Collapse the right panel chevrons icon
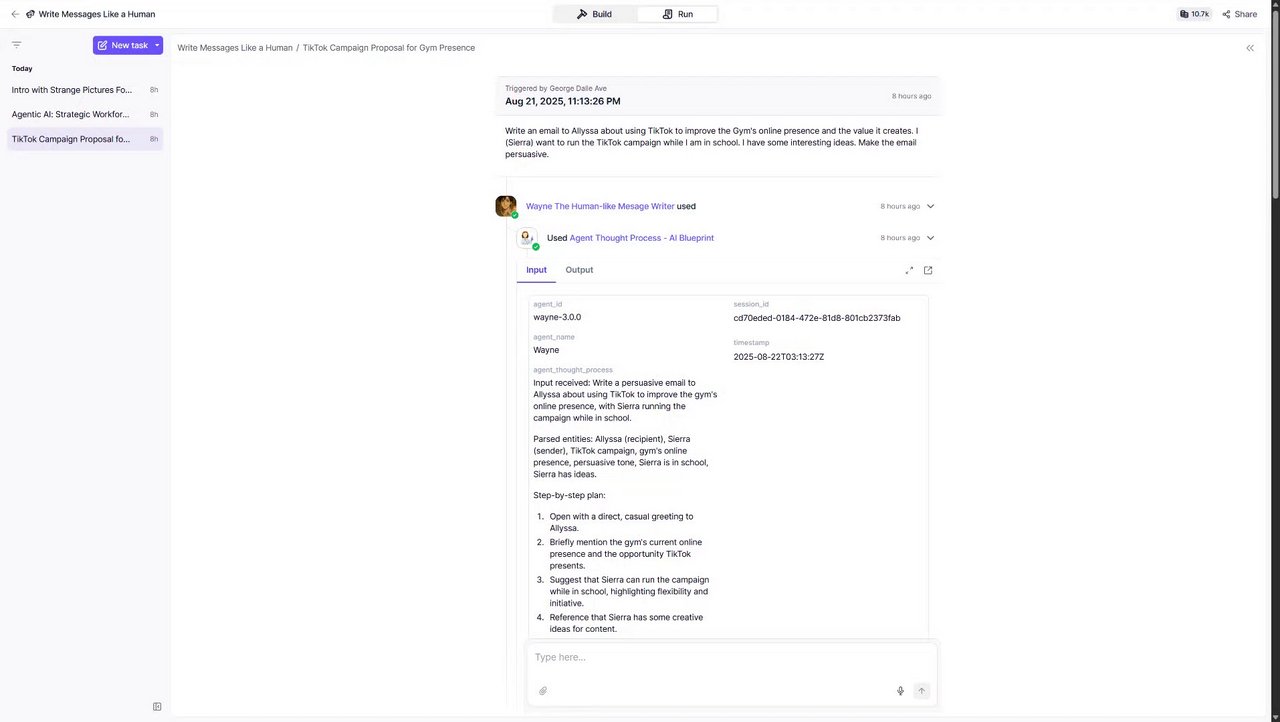The width and height of the screenshot is (1280, 722). (1250, 48)
